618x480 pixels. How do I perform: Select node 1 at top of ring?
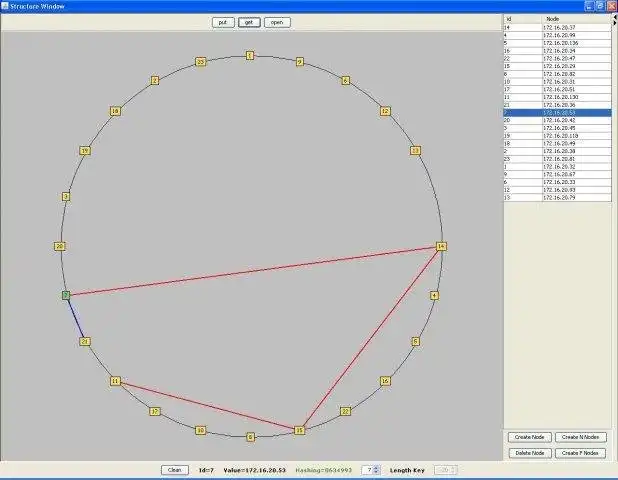(x=249, y=55)
